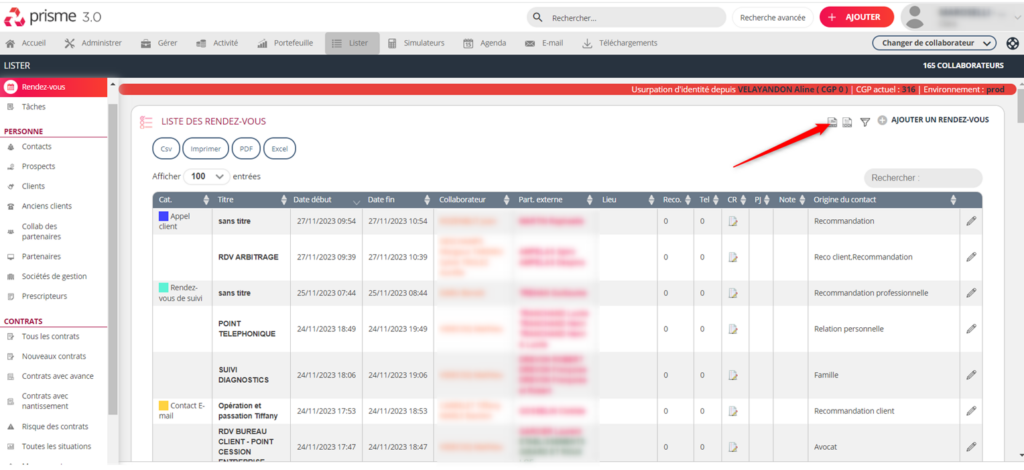Export the list with the Excel button
Screen dimensions: 1024x470
pos(279,148)
